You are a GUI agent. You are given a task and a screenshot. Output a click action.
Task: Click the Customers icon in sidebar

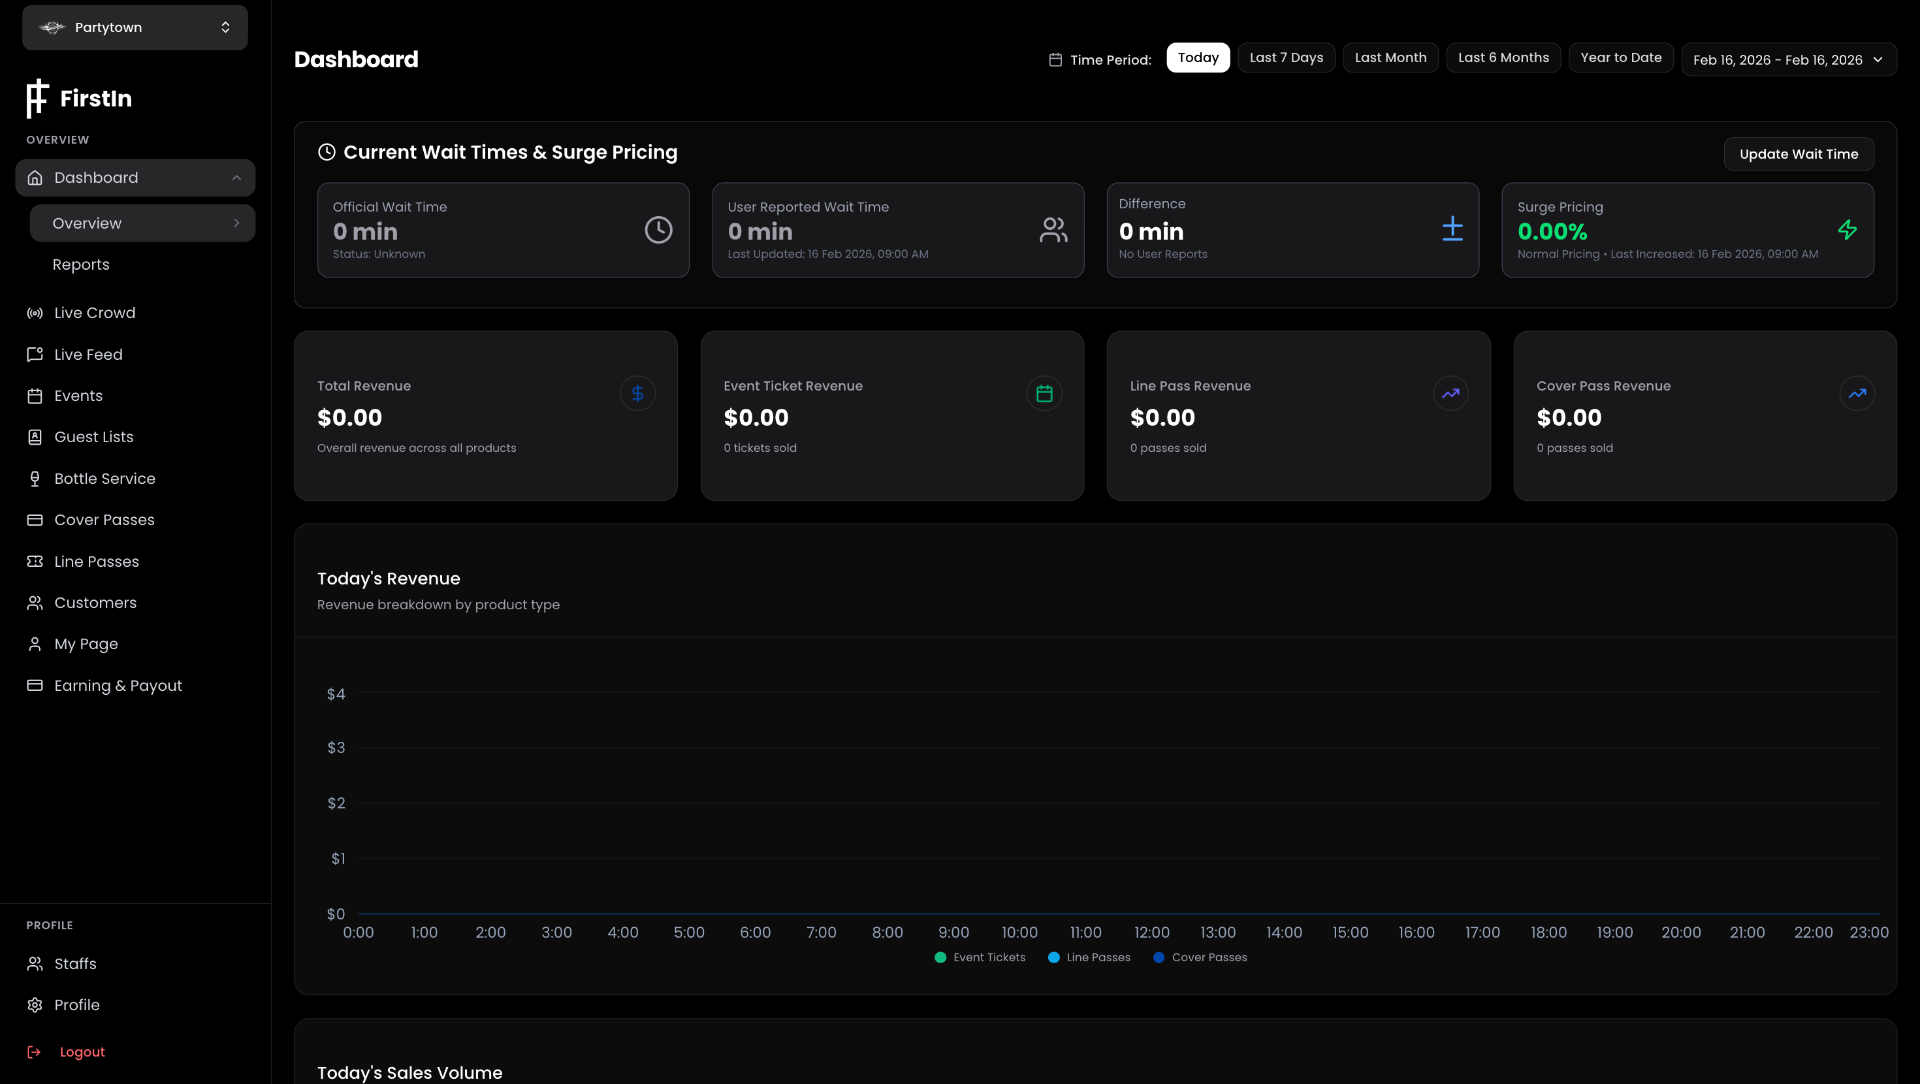point(35,602)
